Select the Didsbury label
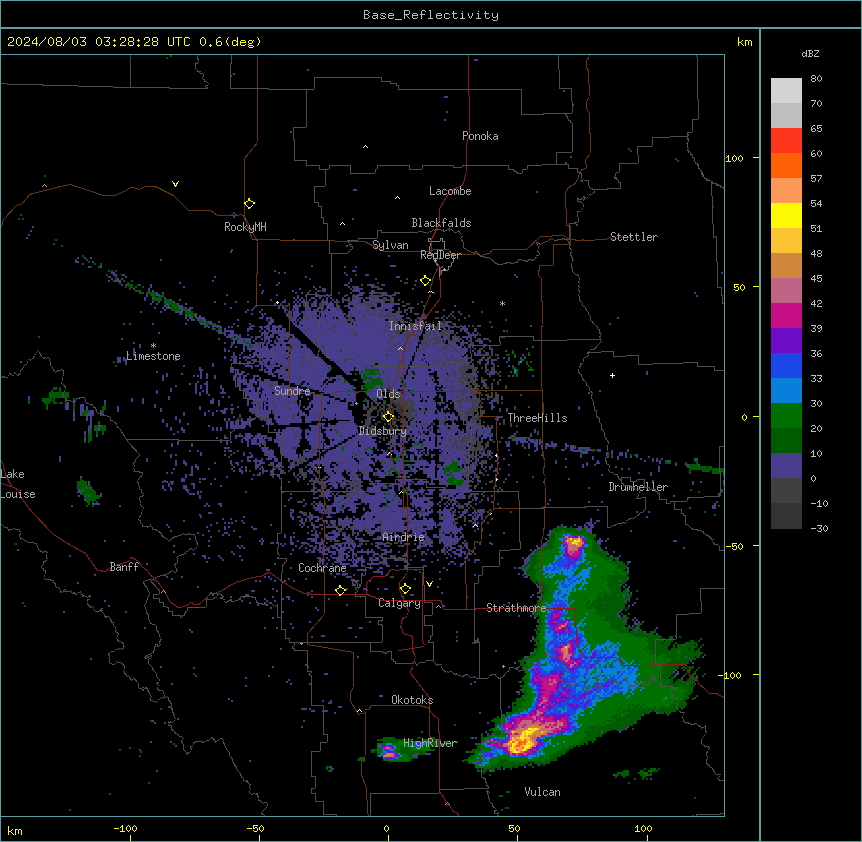Image resolution: width=862 pixels, height=842 pixels. coord(382,431)
